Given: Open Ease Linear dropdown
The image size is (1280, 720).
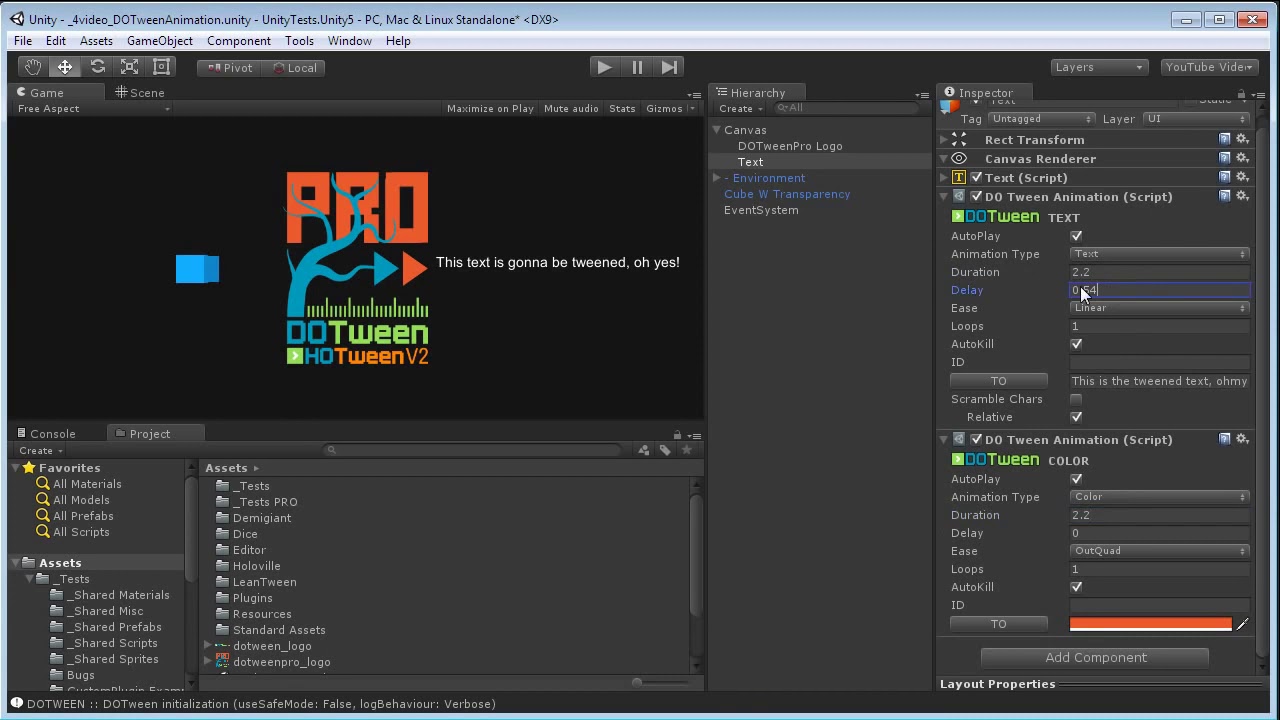Looking at the screenshot, I should 1160,308.
